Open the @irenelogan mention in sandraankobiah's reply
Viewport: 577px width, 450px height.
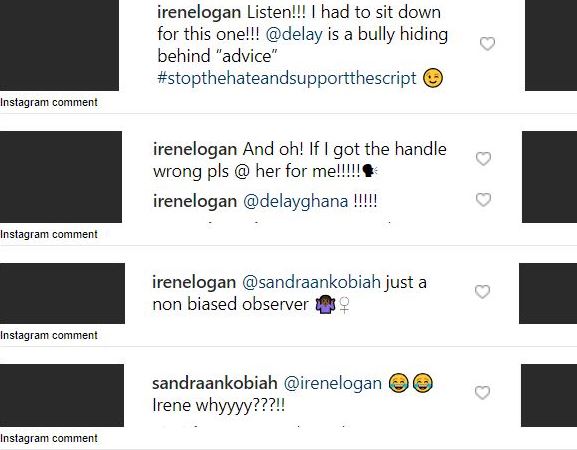(333, 383)
